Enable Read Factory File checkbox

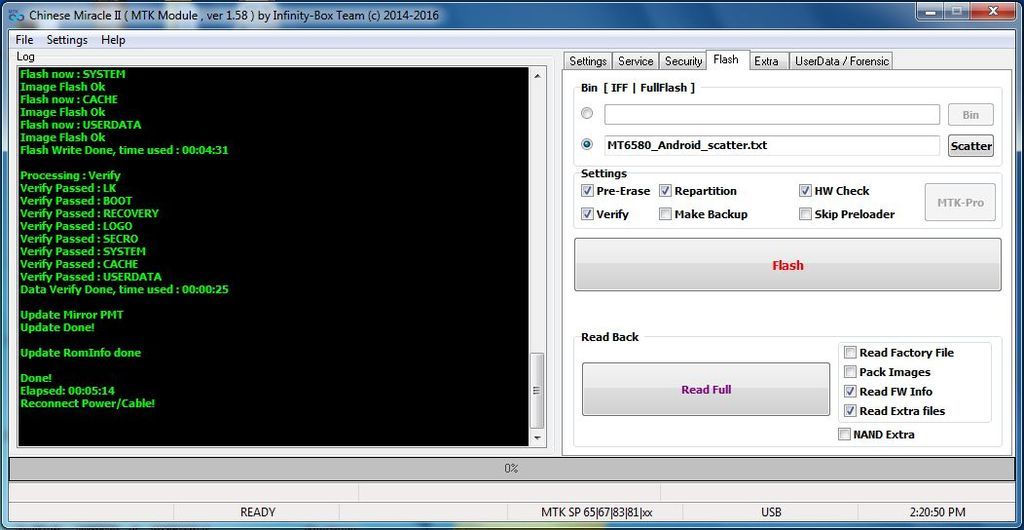[x=850, y=353]
